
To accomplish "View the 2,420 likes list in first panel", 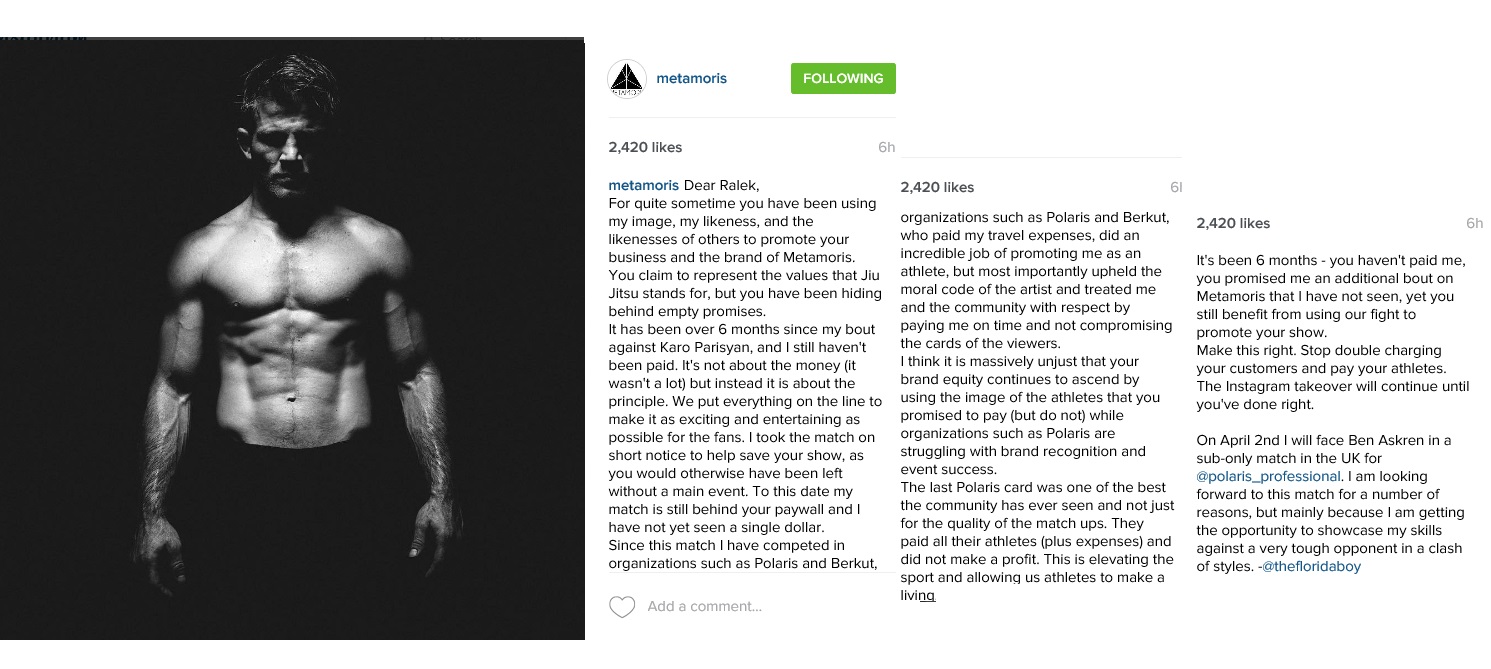I will tap(645, 148).
